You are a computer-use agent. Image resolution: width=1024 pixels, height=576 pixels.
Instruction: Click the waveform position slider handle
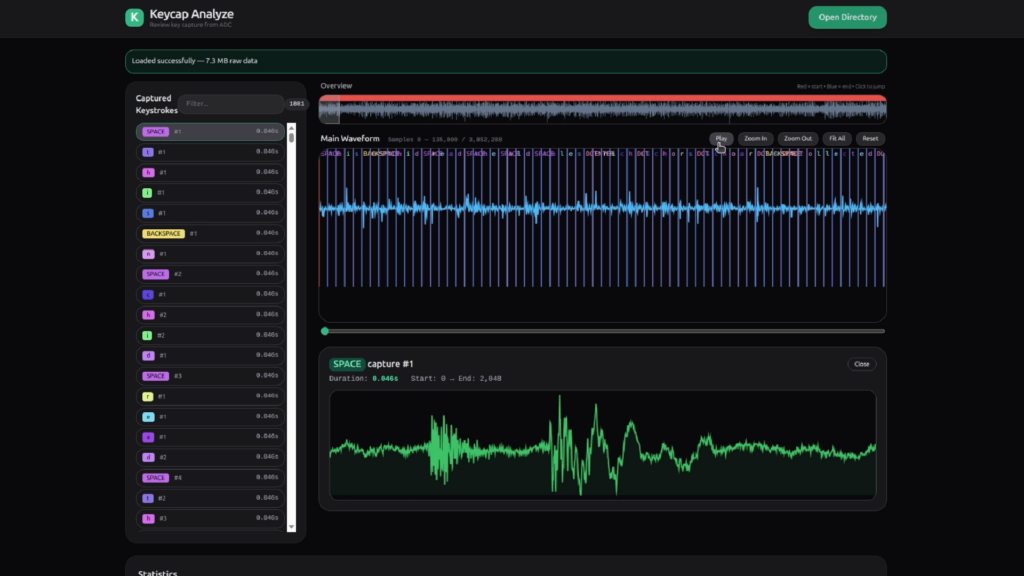325,331
